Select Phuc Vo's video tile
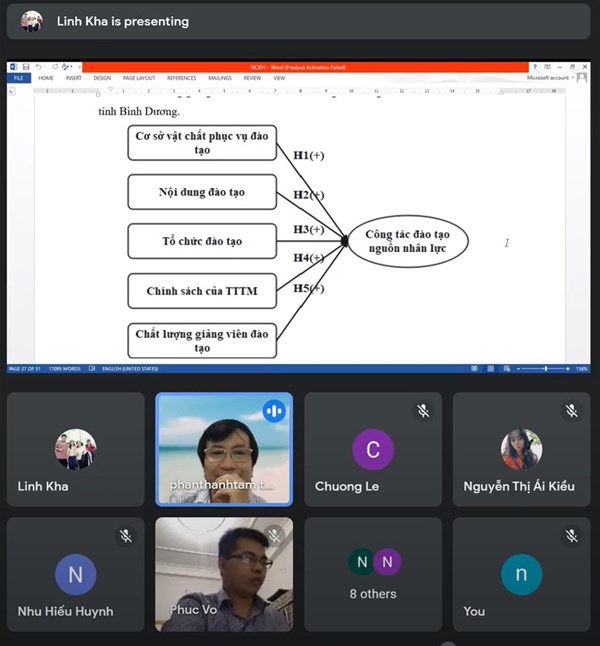This screenshot has height=646, width=600. pos(224,574)
